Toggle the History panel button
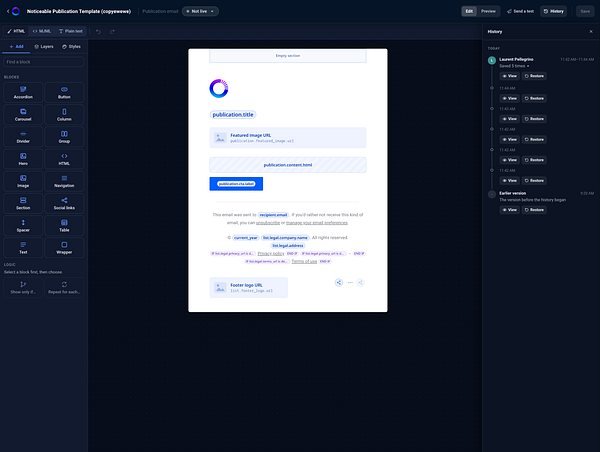This screenshot has height=452, width=600. pos(553,11)
